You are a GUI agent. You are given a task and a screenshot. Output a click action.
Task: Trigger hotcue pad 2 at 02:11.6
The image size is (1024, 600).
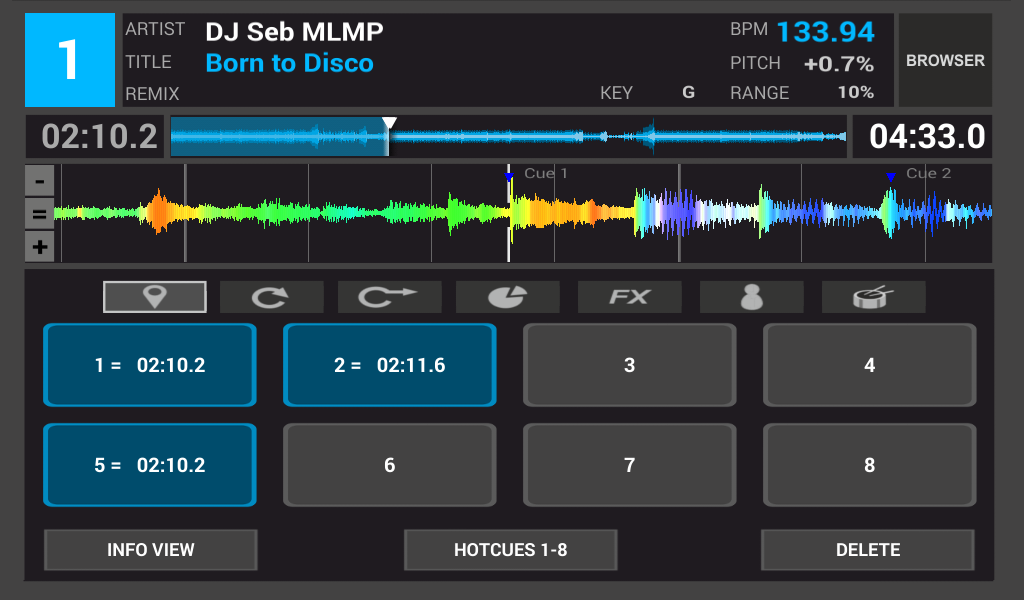point(390,365)
